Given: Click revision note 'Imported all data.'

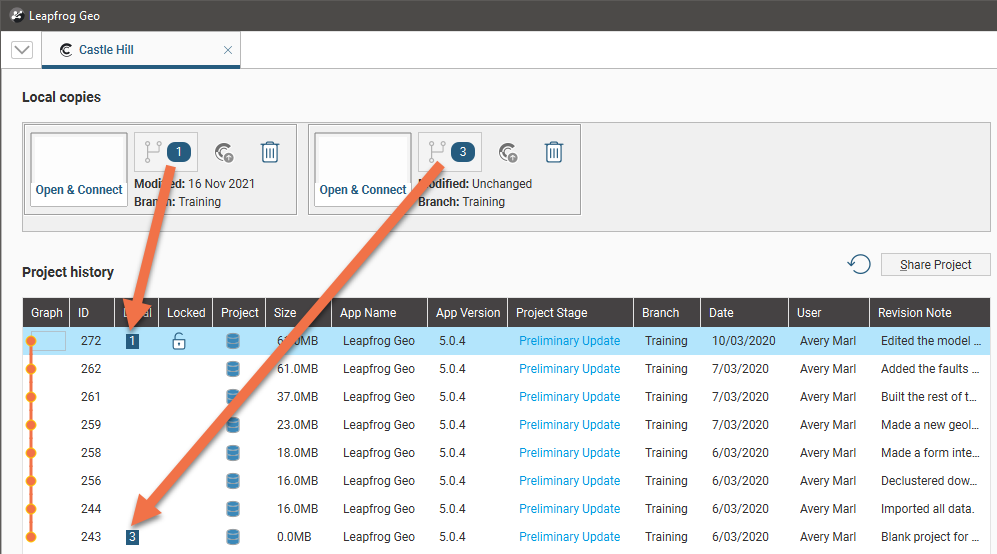Looking at the screenshot, I should (x=927, y=509).
